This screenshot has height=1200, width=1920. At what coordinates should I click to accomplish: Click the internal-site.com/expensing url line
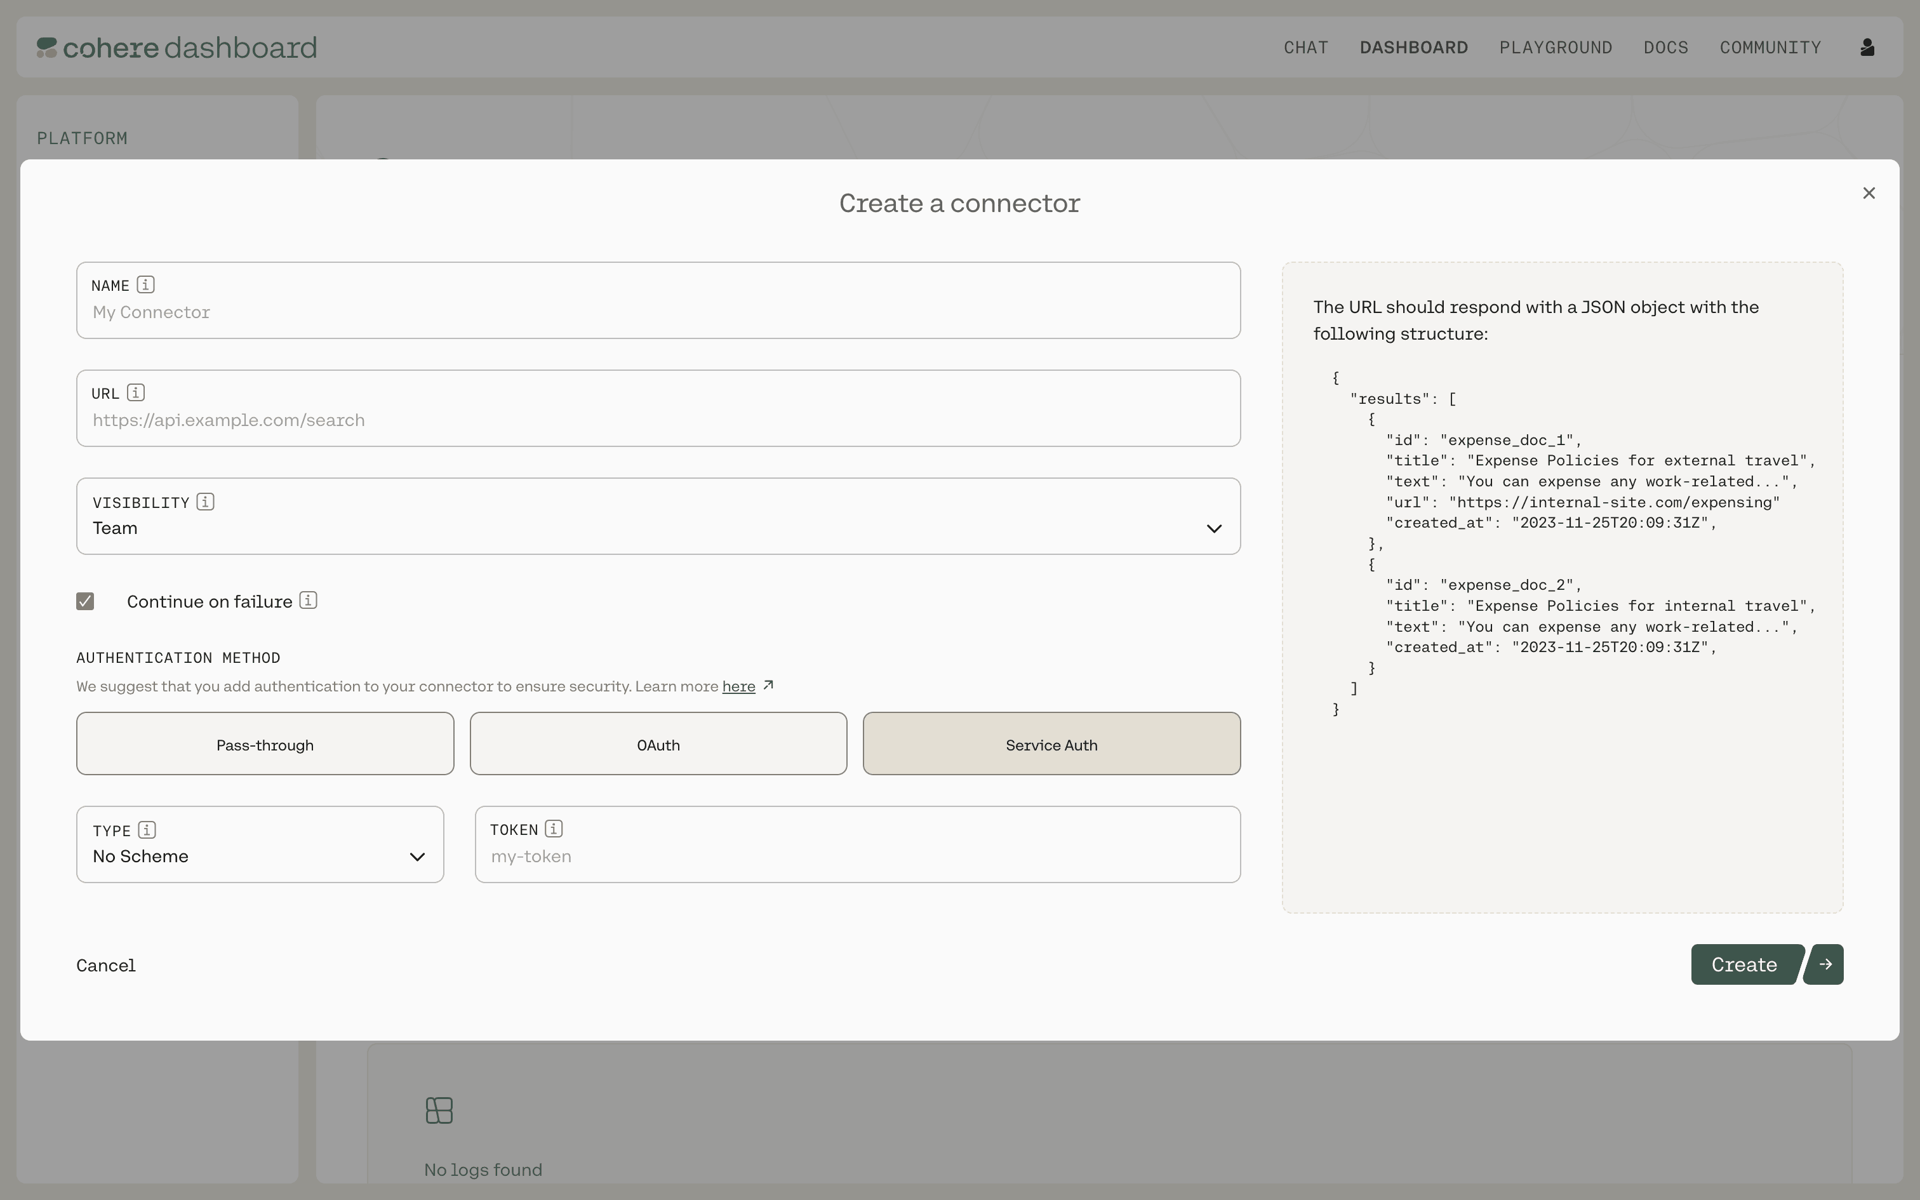click(x=1583, y=502)
